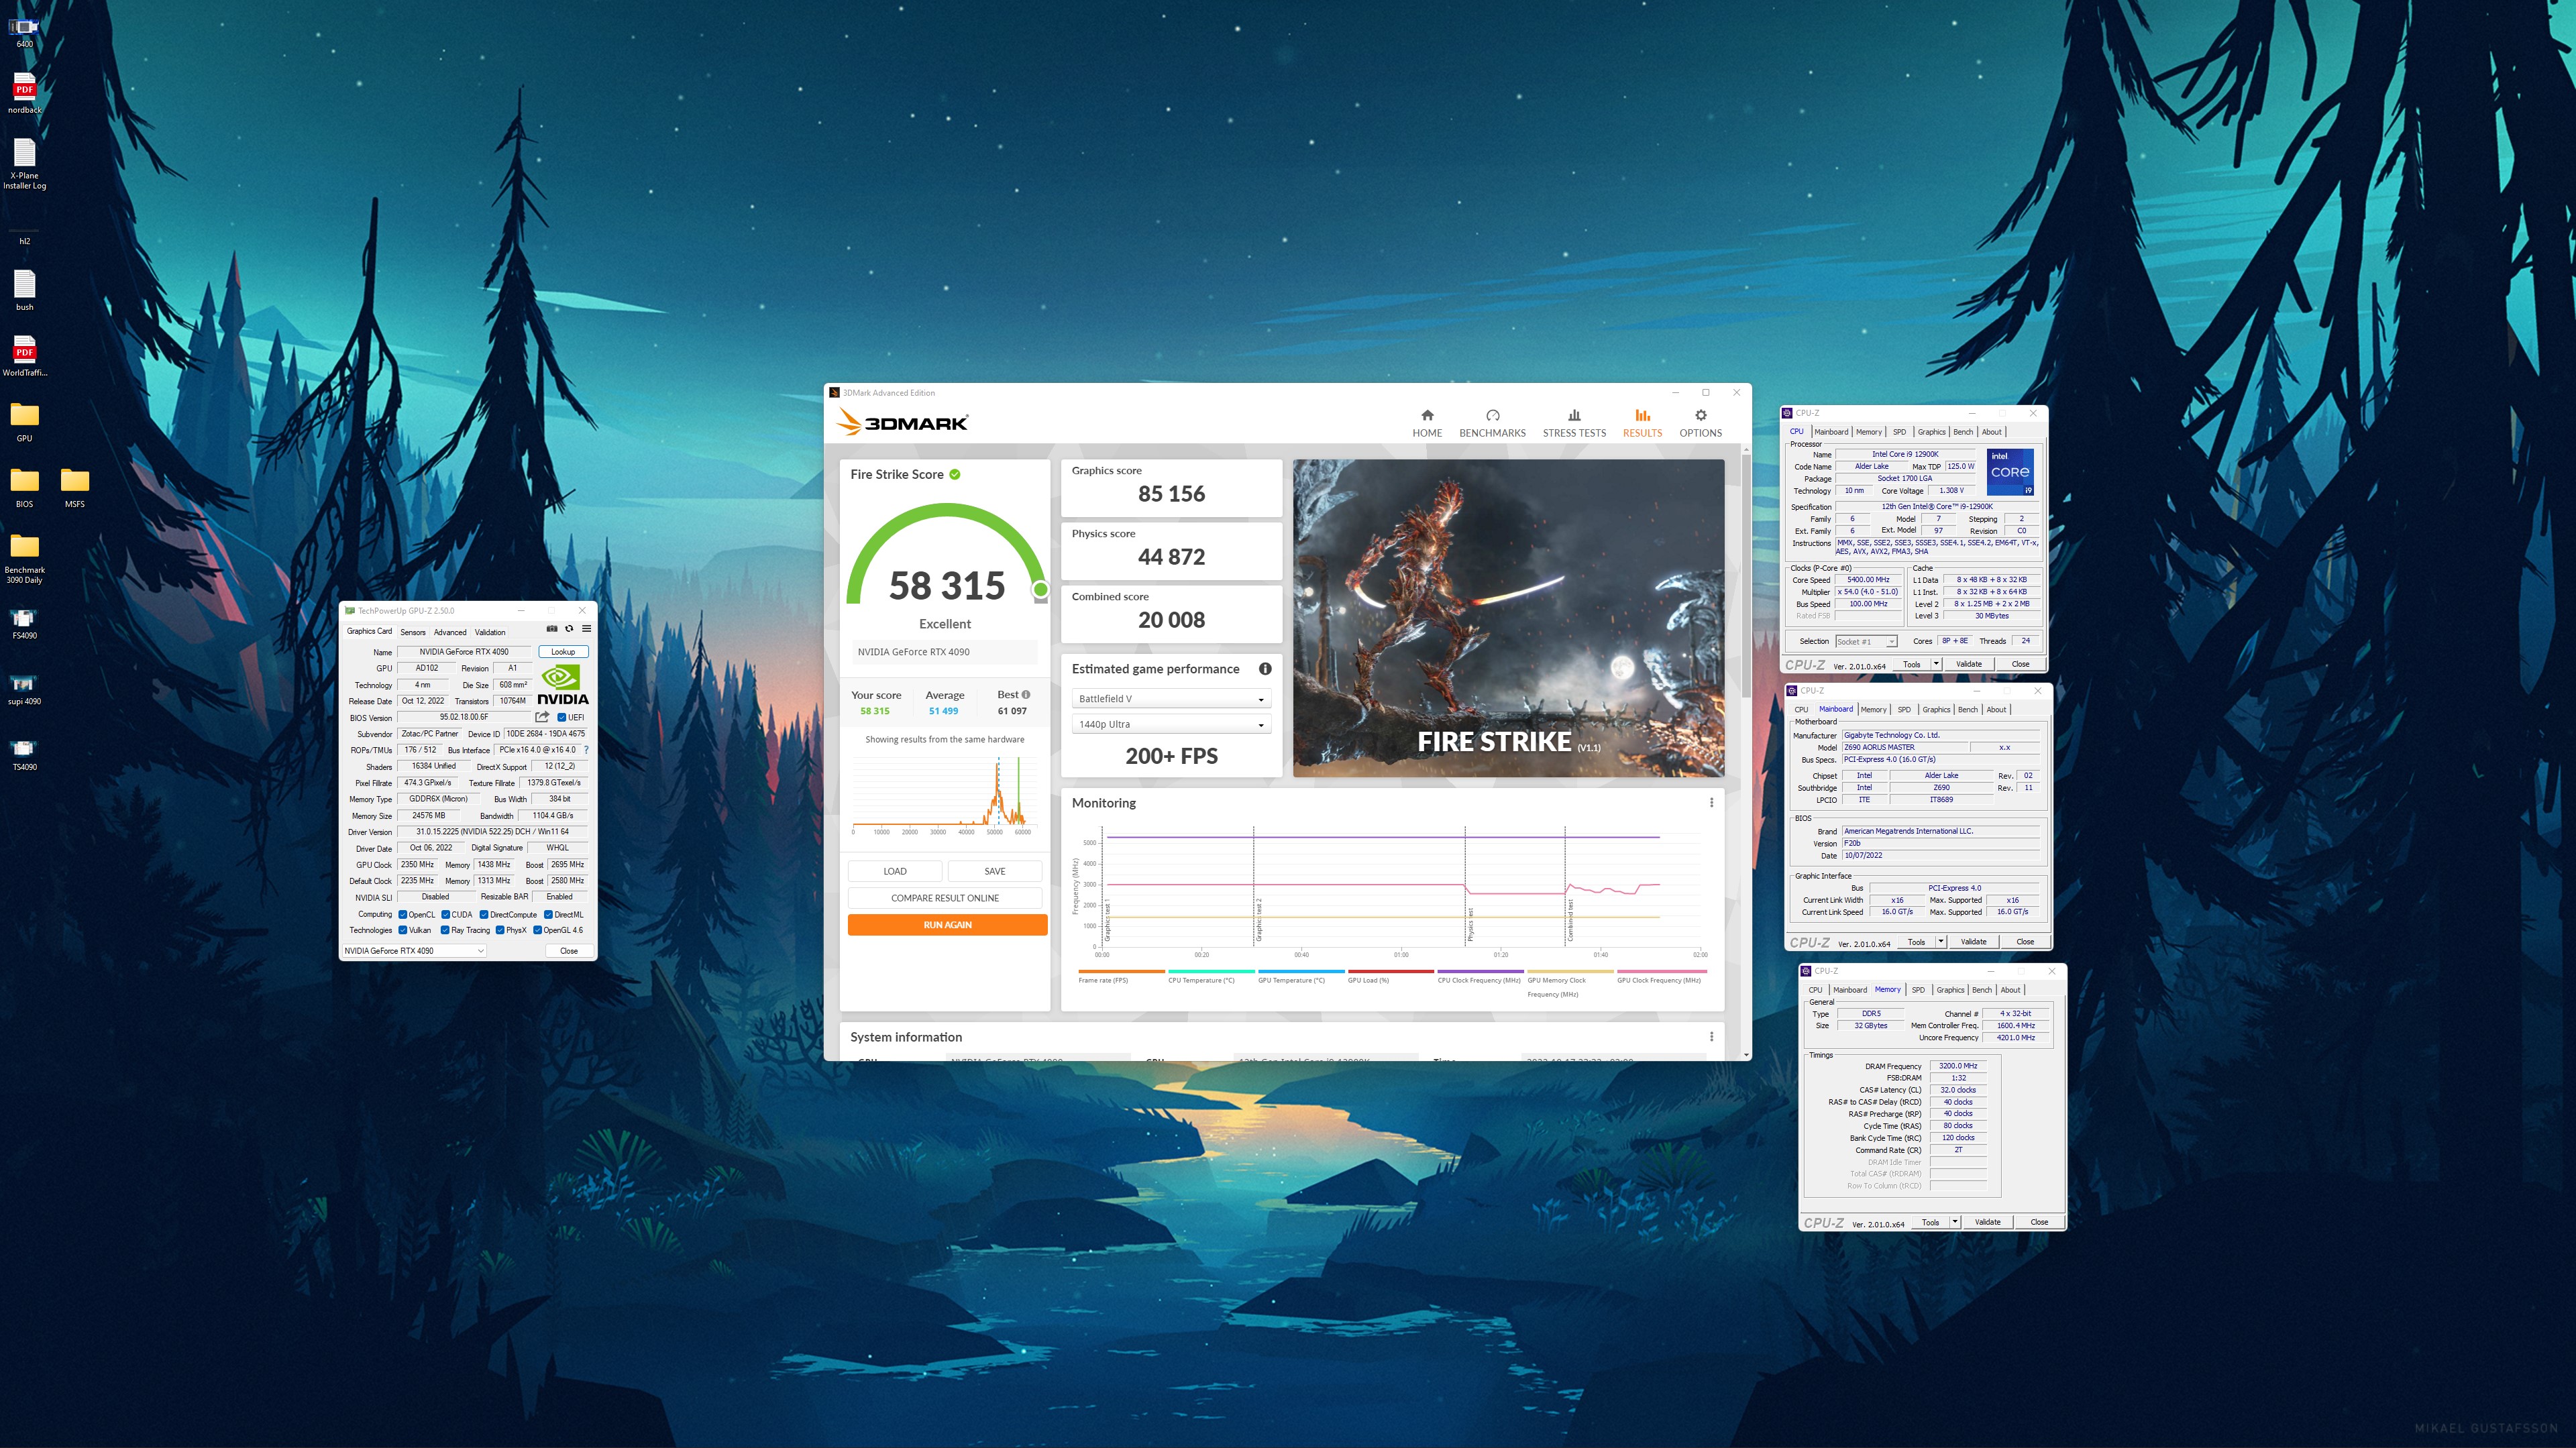2576x1448 pixels.
Task: Expand the Tools arrow in the CPU-Z CPU window
Action: click(1936, 664)
